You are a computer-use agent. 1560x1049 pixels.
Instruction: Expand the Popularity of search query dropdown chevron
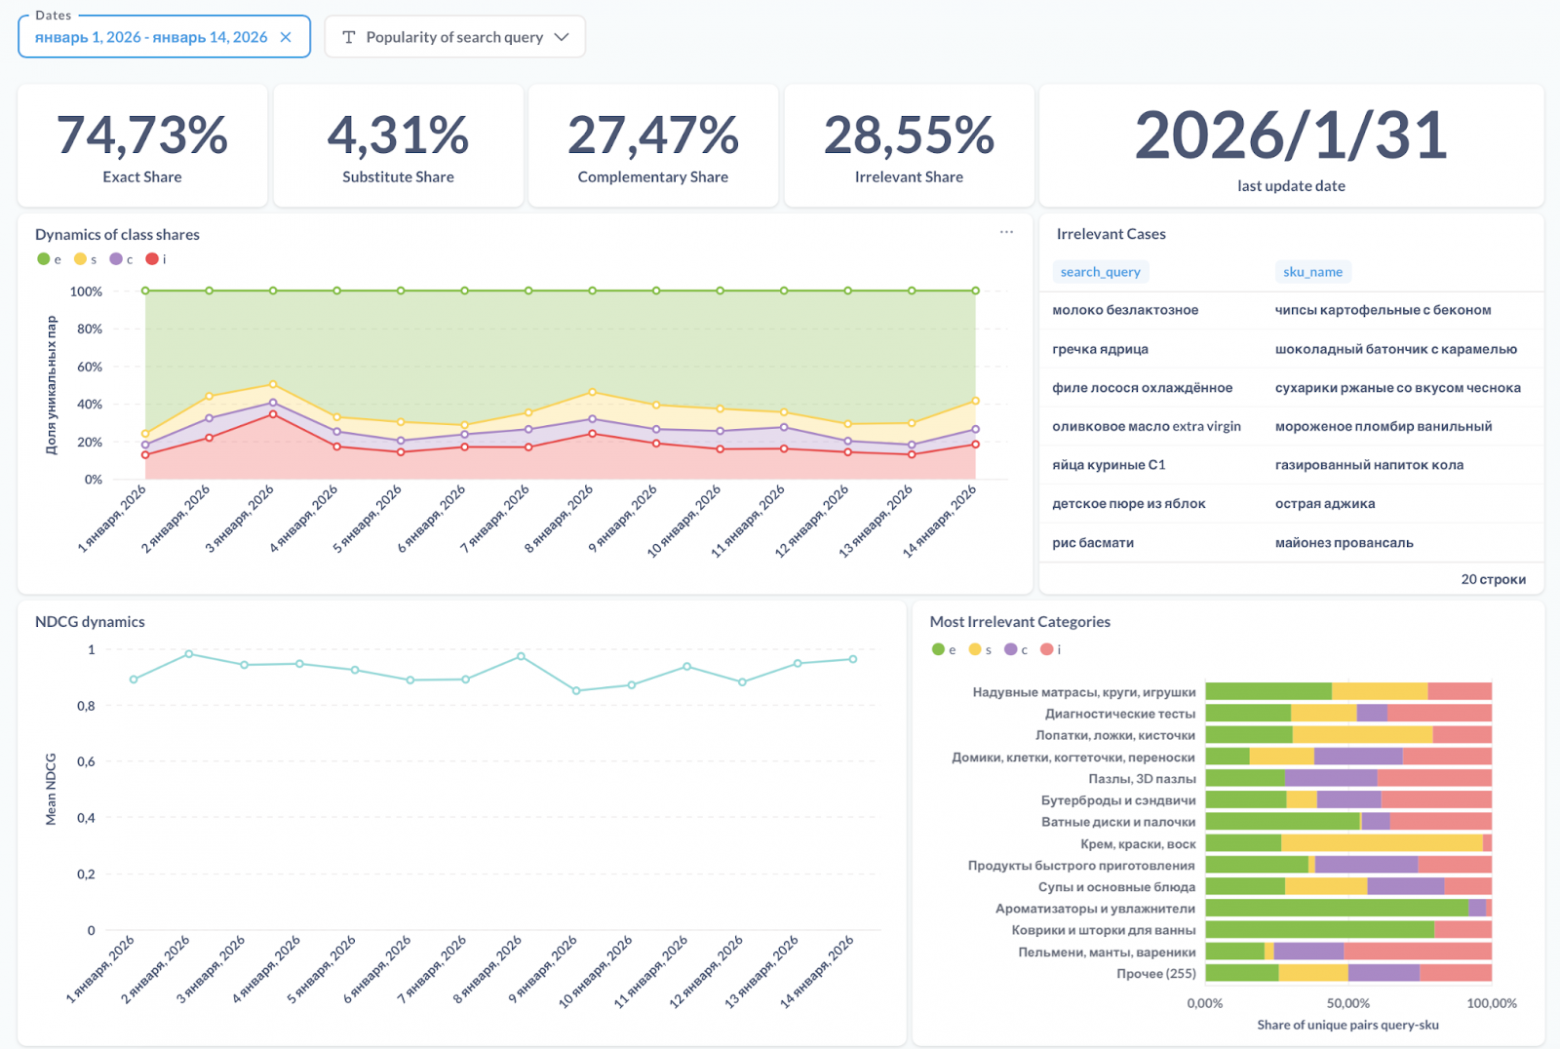561,37
